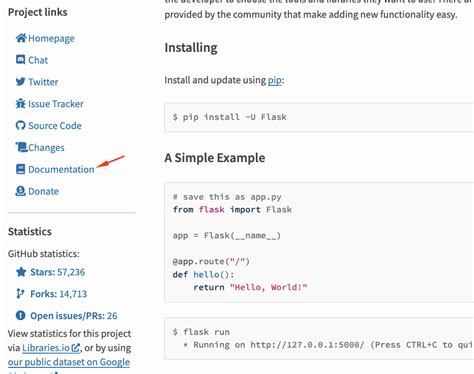Click the Donate icon

coord(20,191)
